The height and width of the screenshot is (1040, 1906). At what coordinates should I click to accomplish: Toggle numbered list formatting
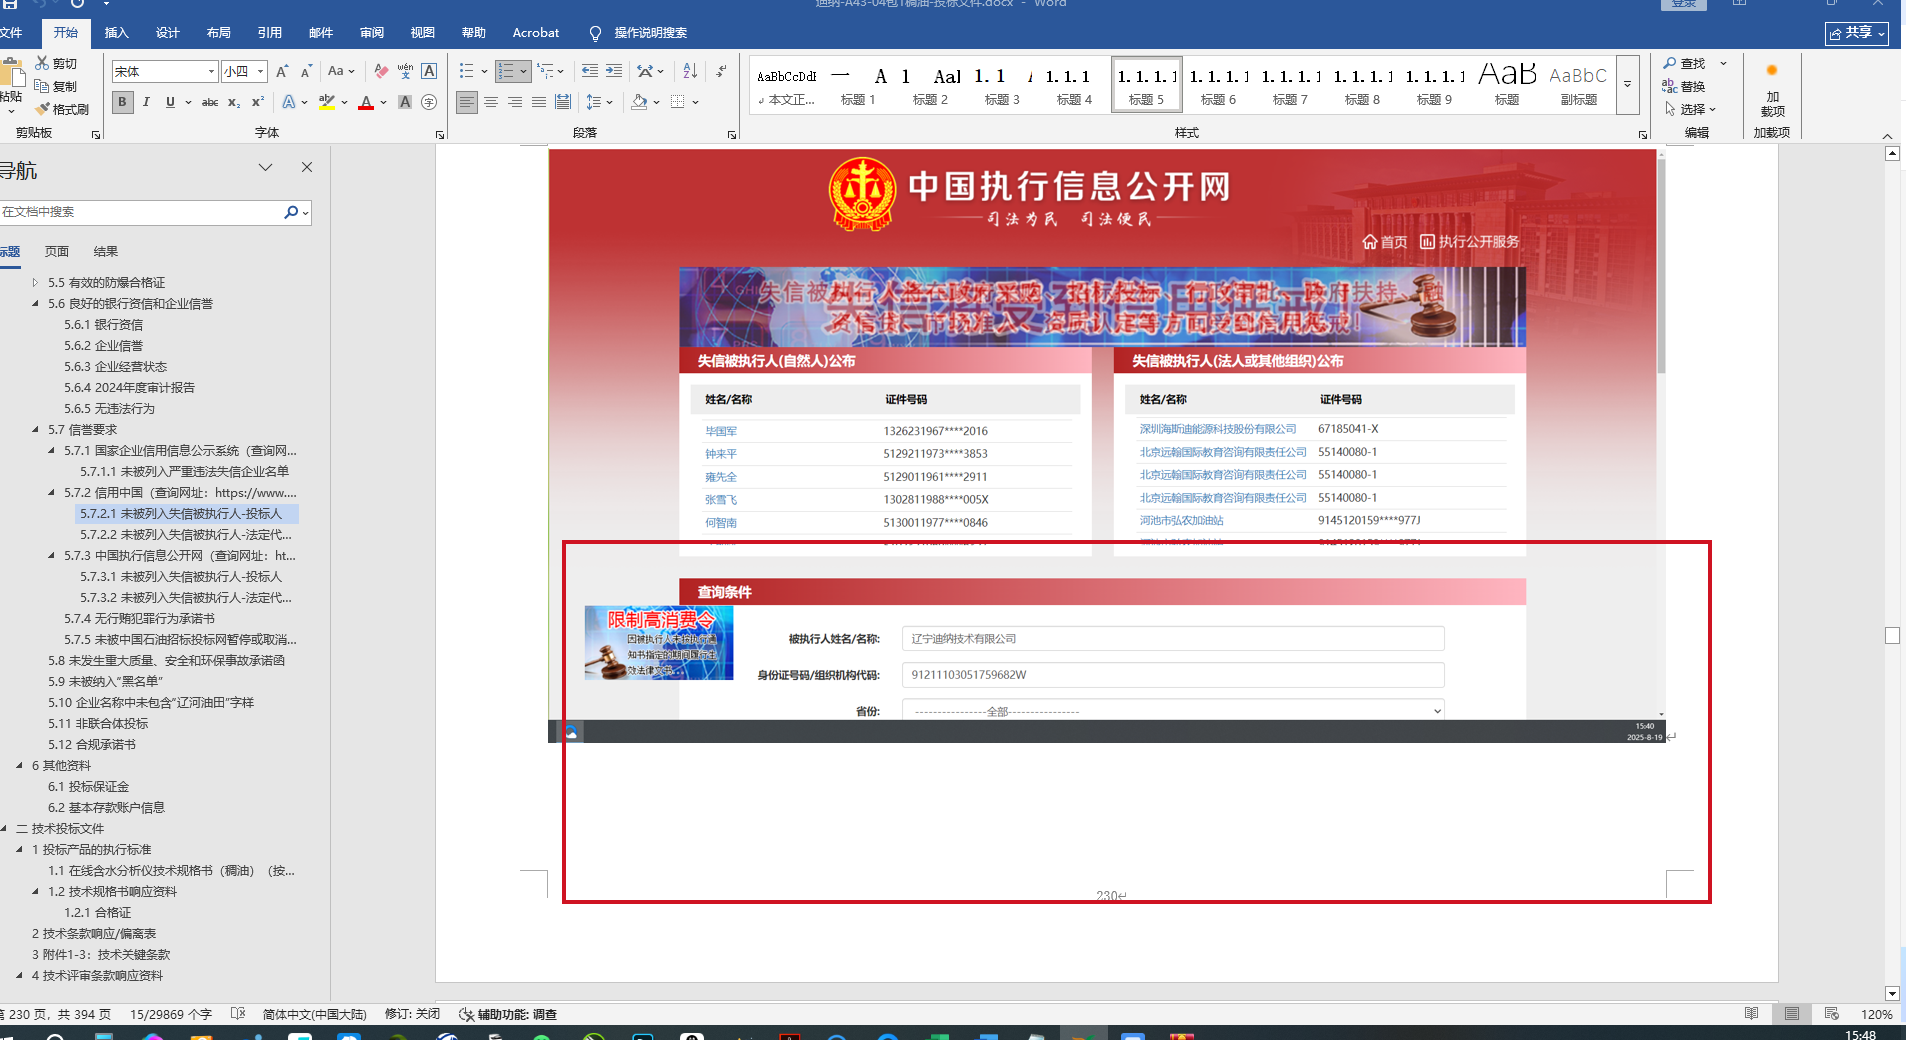pos(506,71)
